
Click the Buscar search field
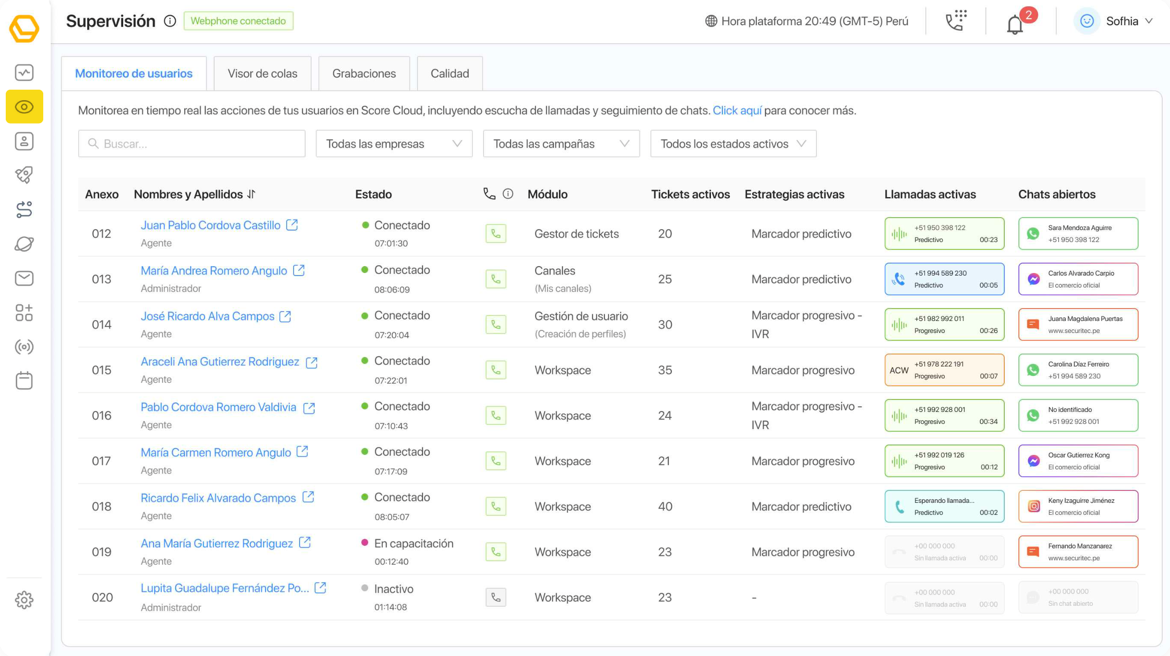click(191, 143)
